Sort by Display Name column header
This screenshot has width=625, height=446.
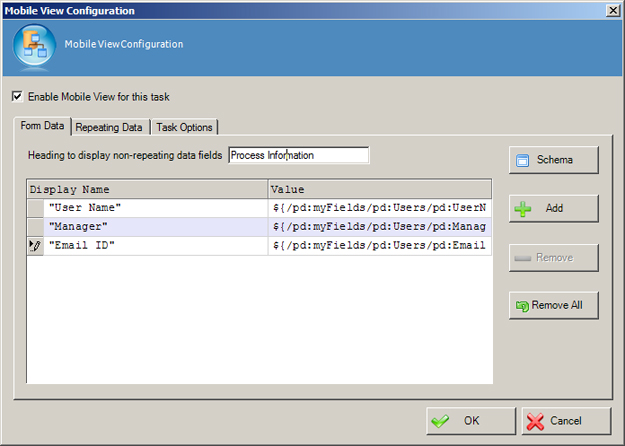[x=147, y=189]
